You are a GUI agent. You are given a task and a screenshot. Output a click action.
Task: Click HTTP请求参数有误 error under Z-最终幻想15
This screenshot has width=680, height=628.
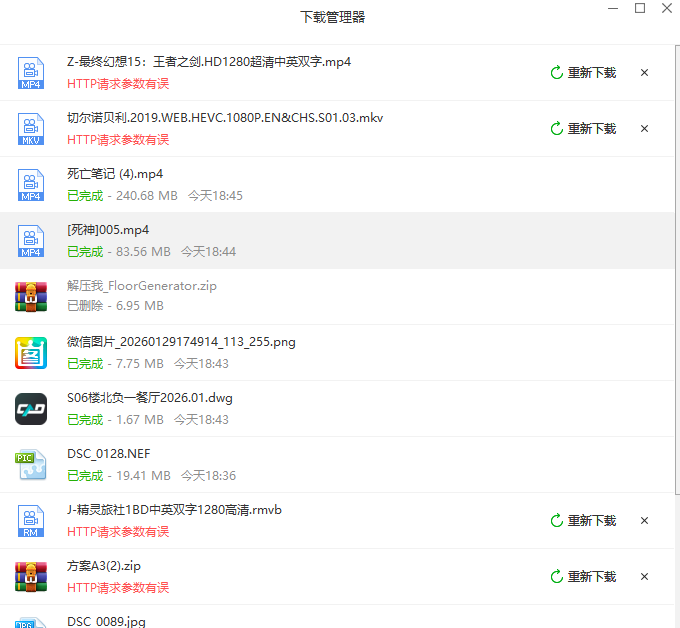click(x=118, y=84)
